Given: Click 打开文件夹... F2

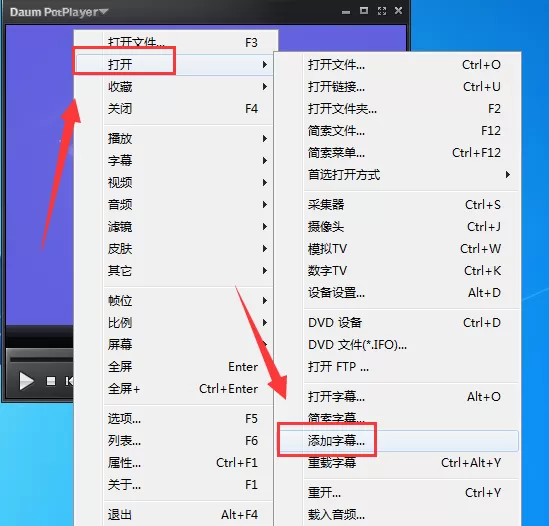Looking at the screenshot, I should coord(397,109).
